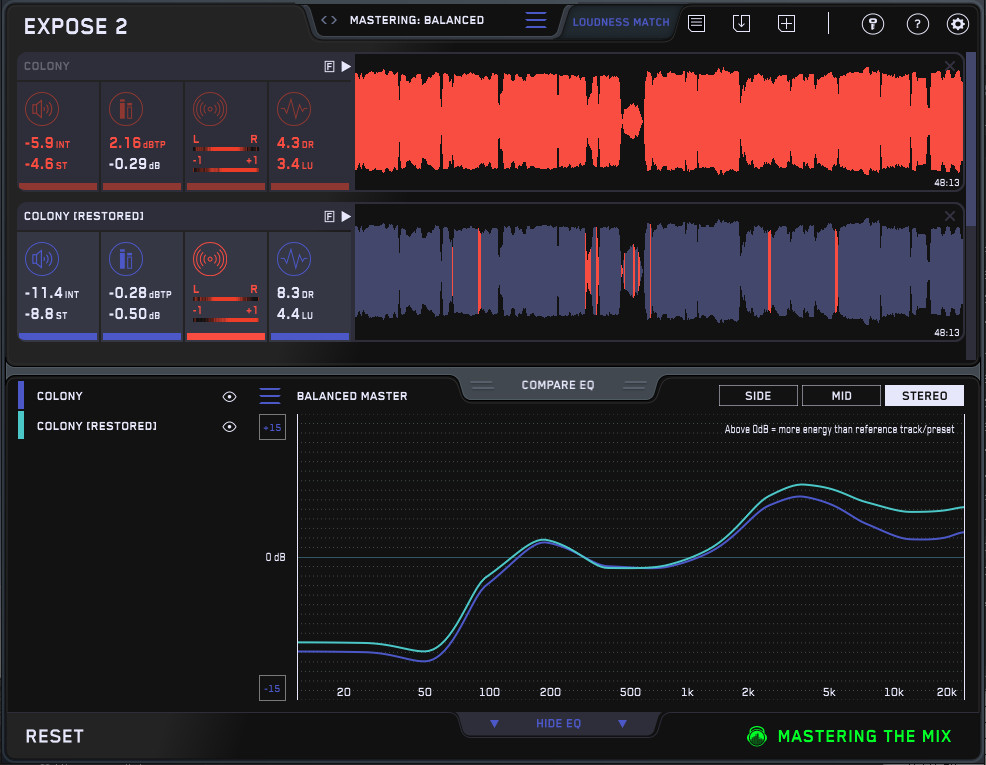Open the Balanced Master reference menu

click(270, 396)
